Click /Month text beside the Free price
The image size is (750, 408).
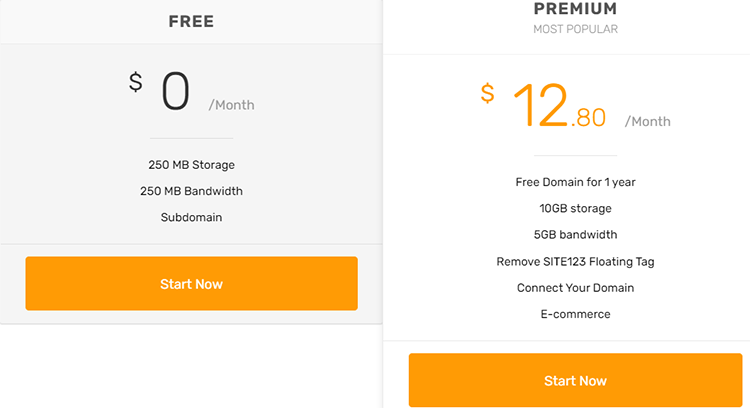pyautogui.click(x=231, y=105)
